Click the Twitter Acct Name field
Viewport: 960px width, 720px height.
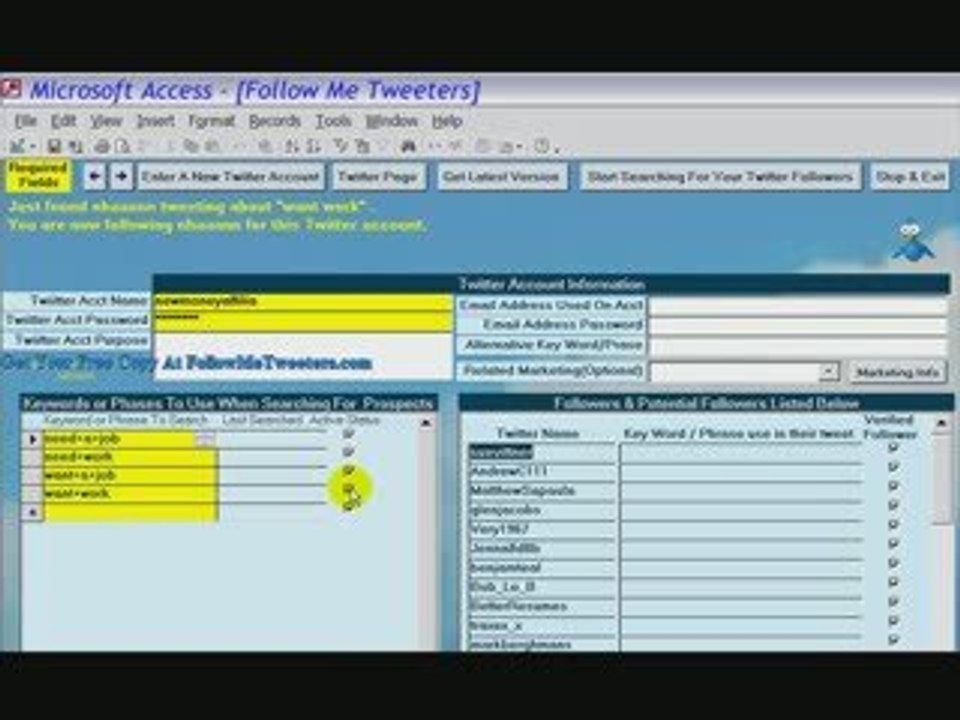tap(303, 301)
